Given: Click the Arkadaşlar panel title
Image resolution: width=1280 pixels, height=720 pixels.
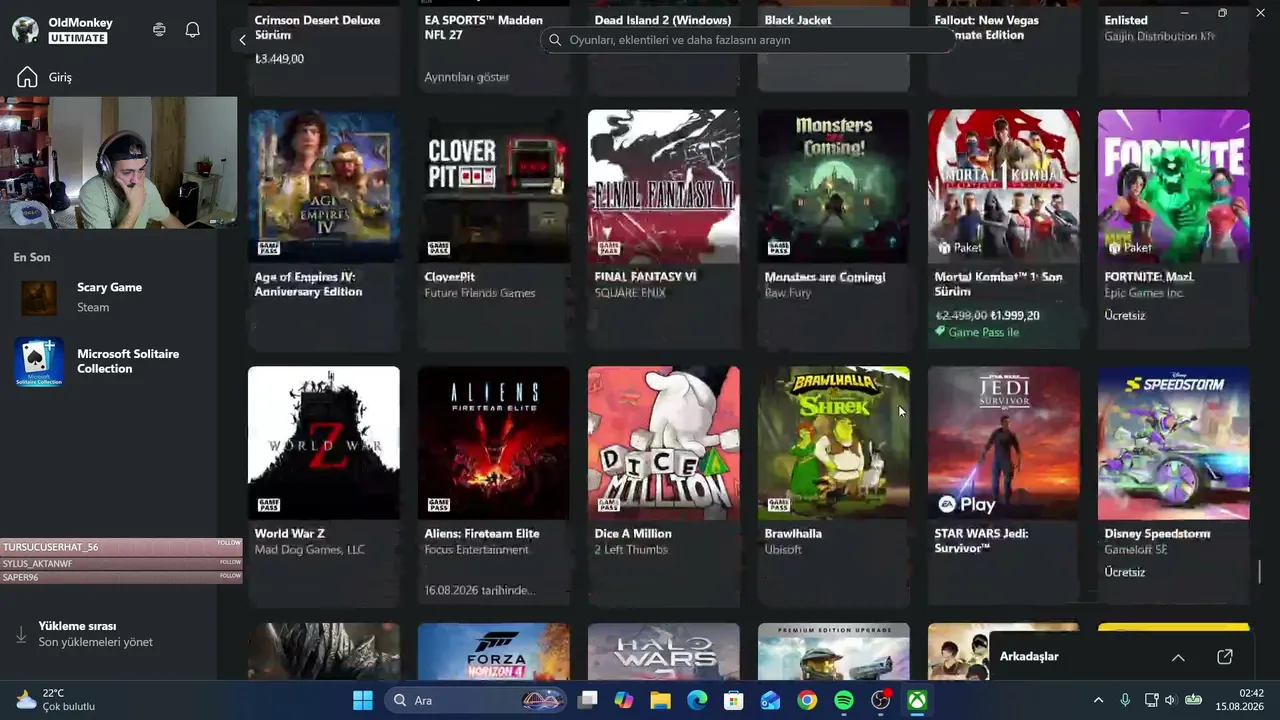Looking at the screenshot, I should (1029, 657).
